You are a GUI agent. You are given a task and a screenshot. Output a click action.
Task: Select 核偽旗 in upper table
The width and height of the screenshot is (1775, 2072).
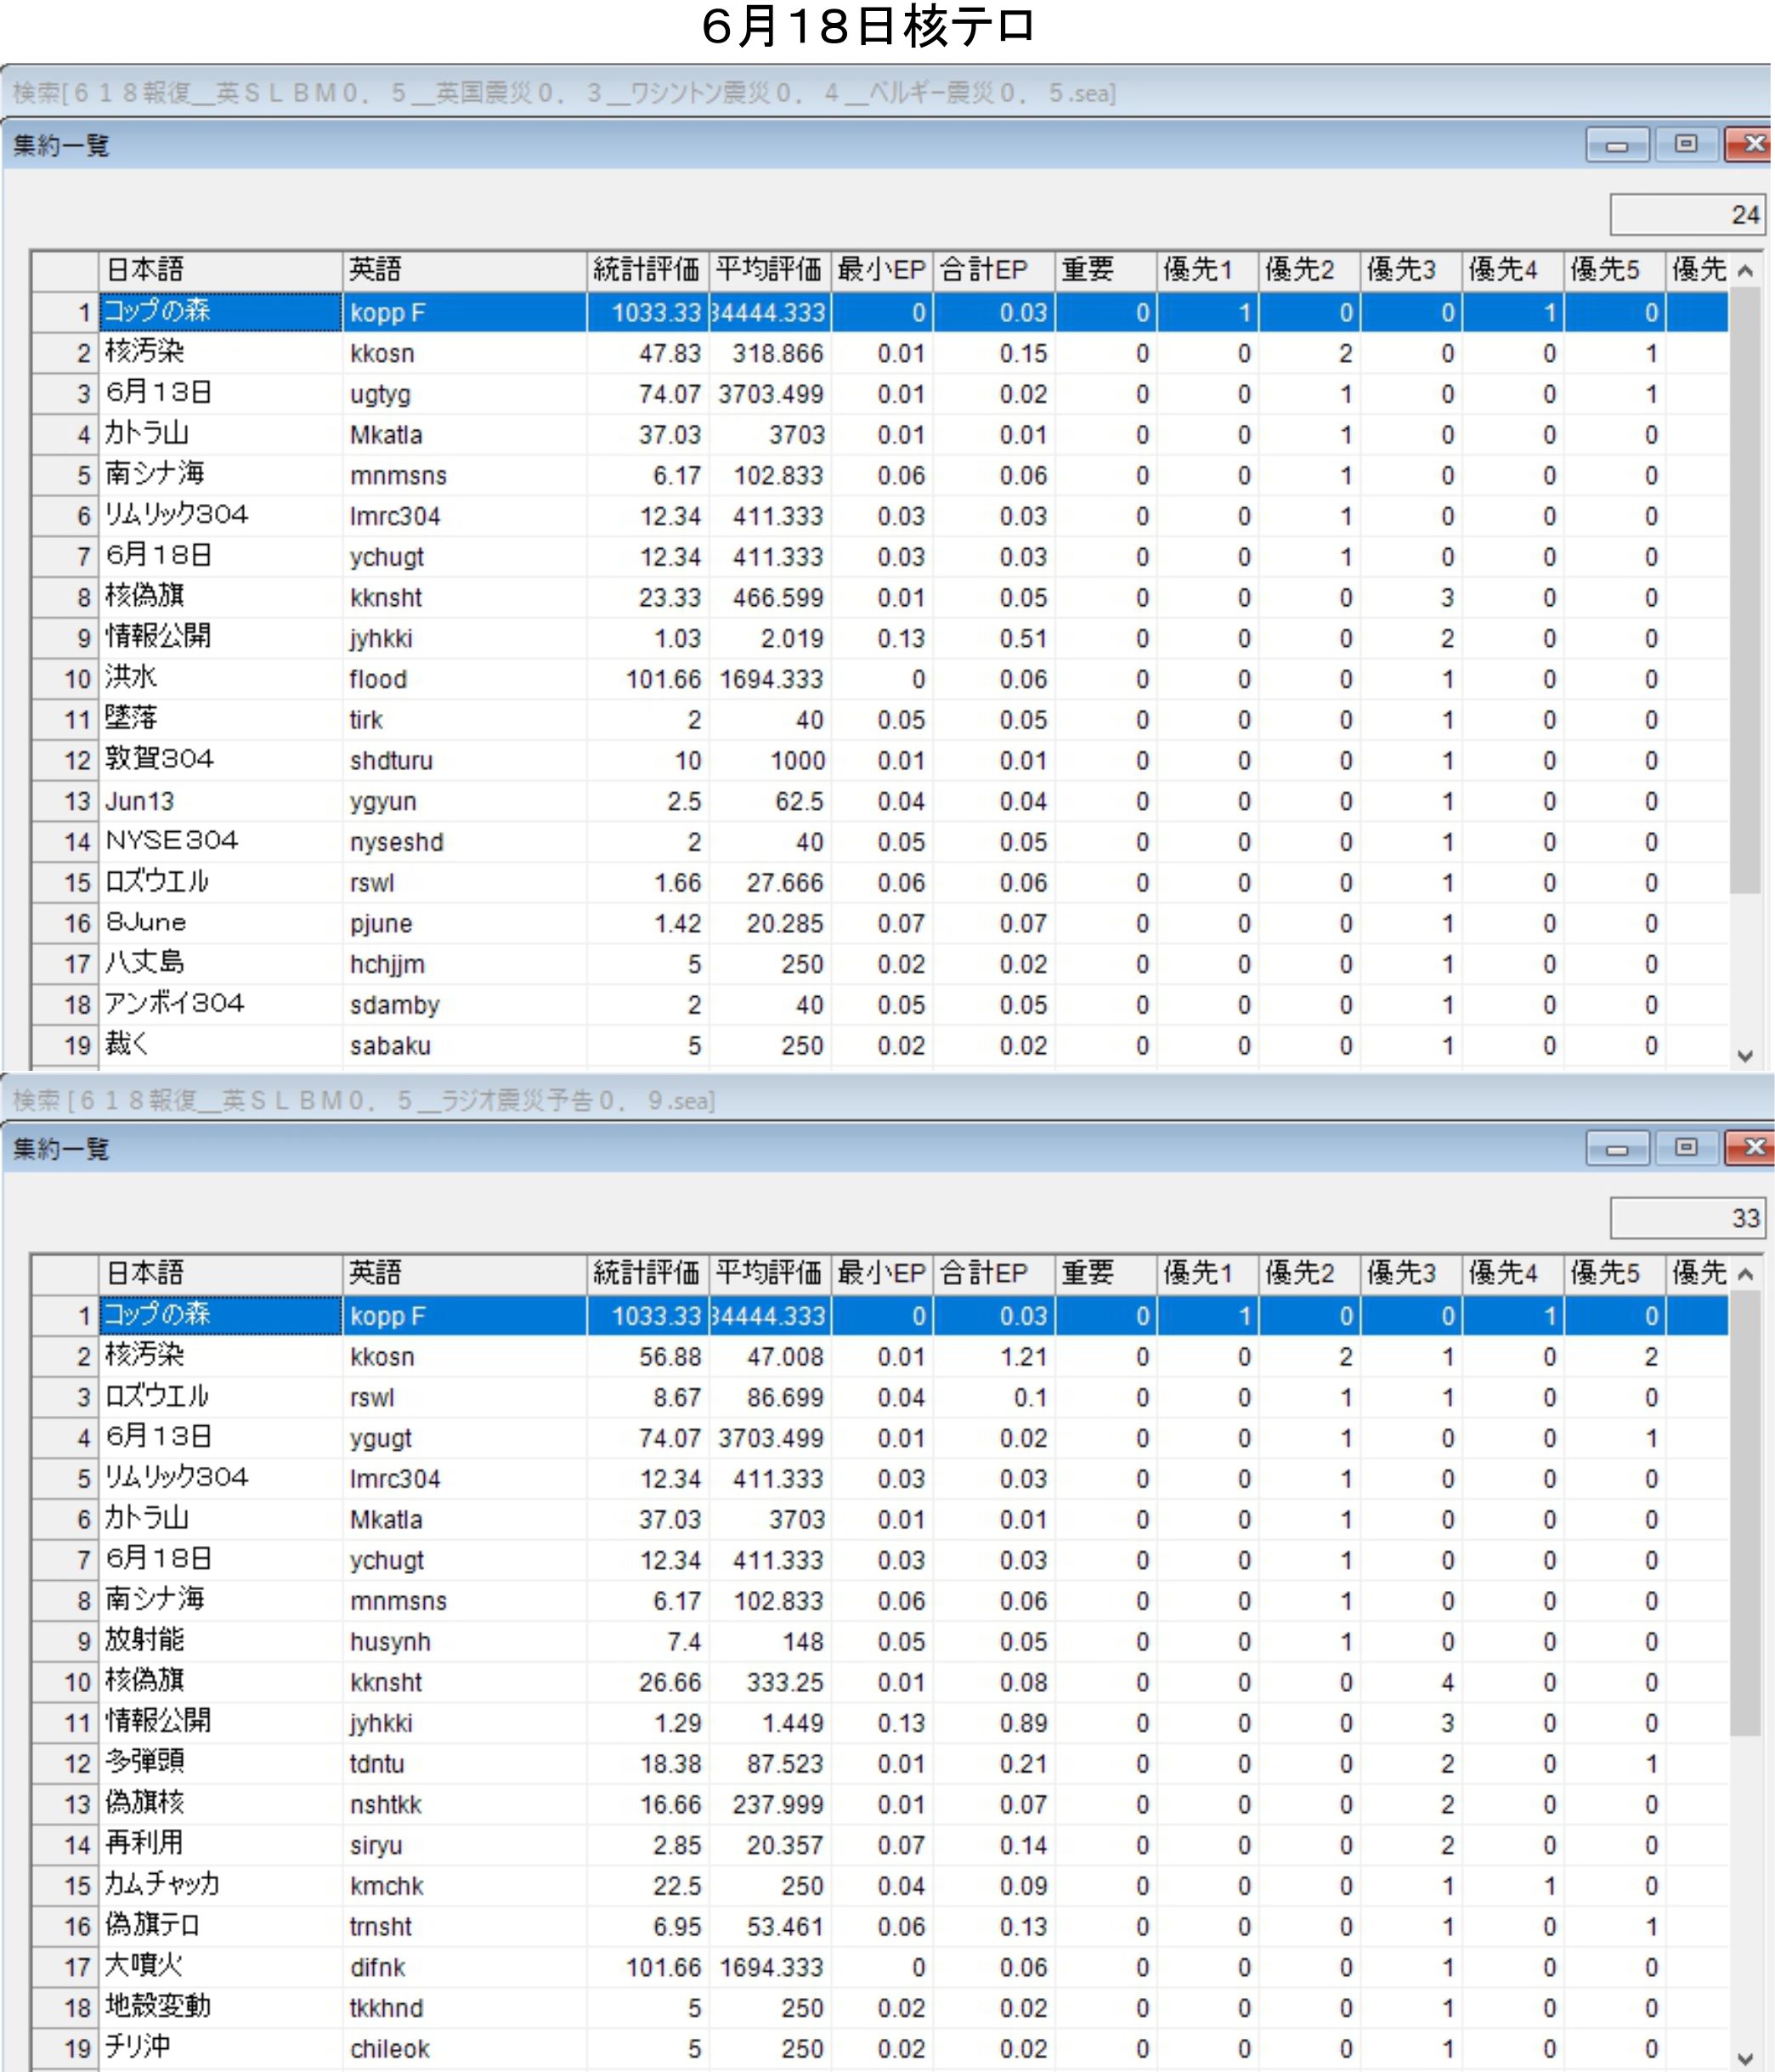point(221,598)
